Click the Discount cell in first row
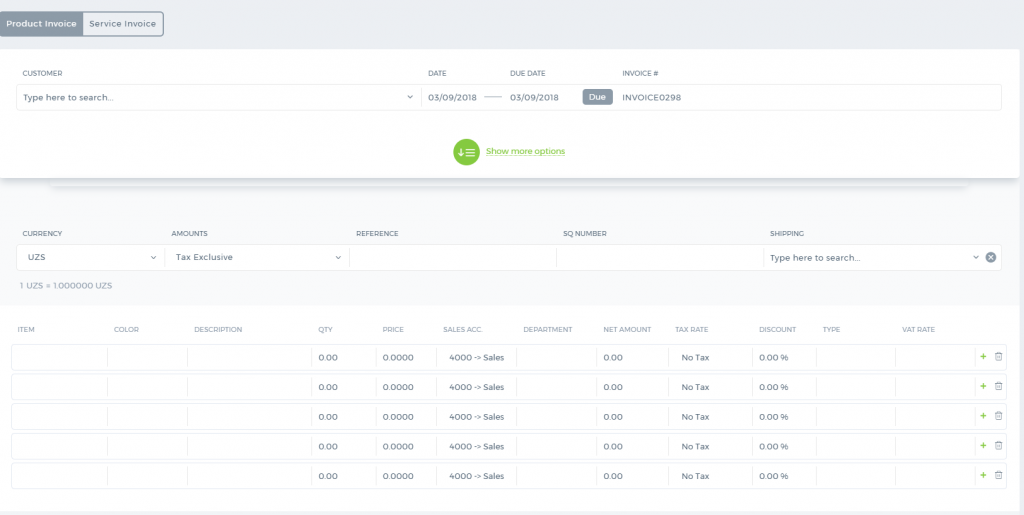The height and width of the screenshot is (515, 1024). point(784,358)
